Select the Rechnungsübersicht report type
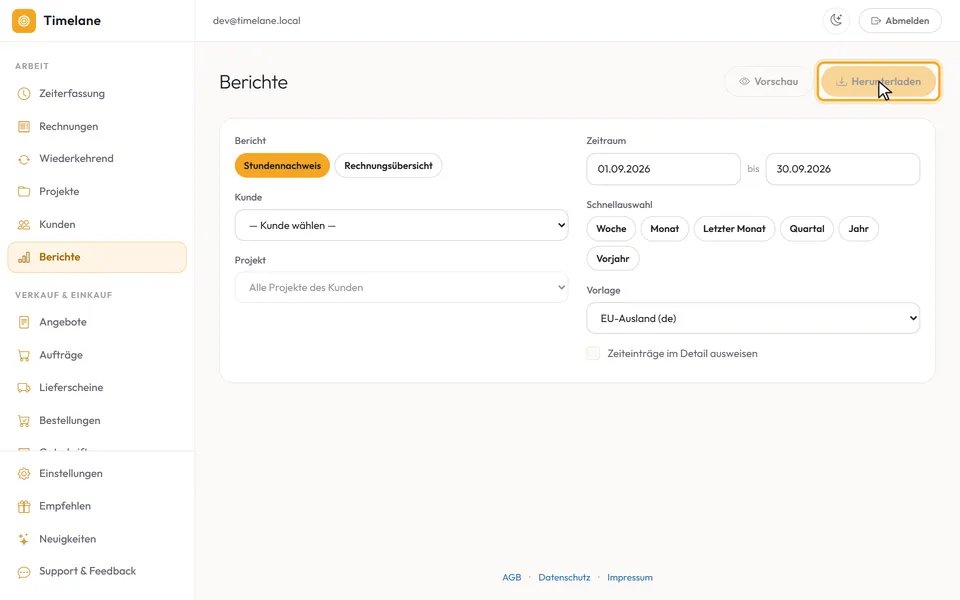The image size is (960, 600). pos(388,165)
